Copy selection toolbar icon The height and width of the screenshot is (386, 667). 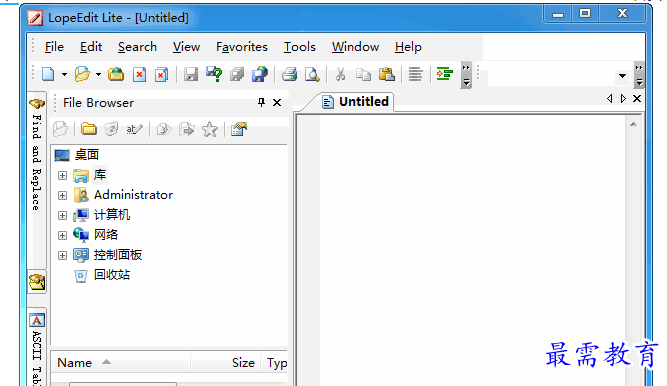[363, 74]
